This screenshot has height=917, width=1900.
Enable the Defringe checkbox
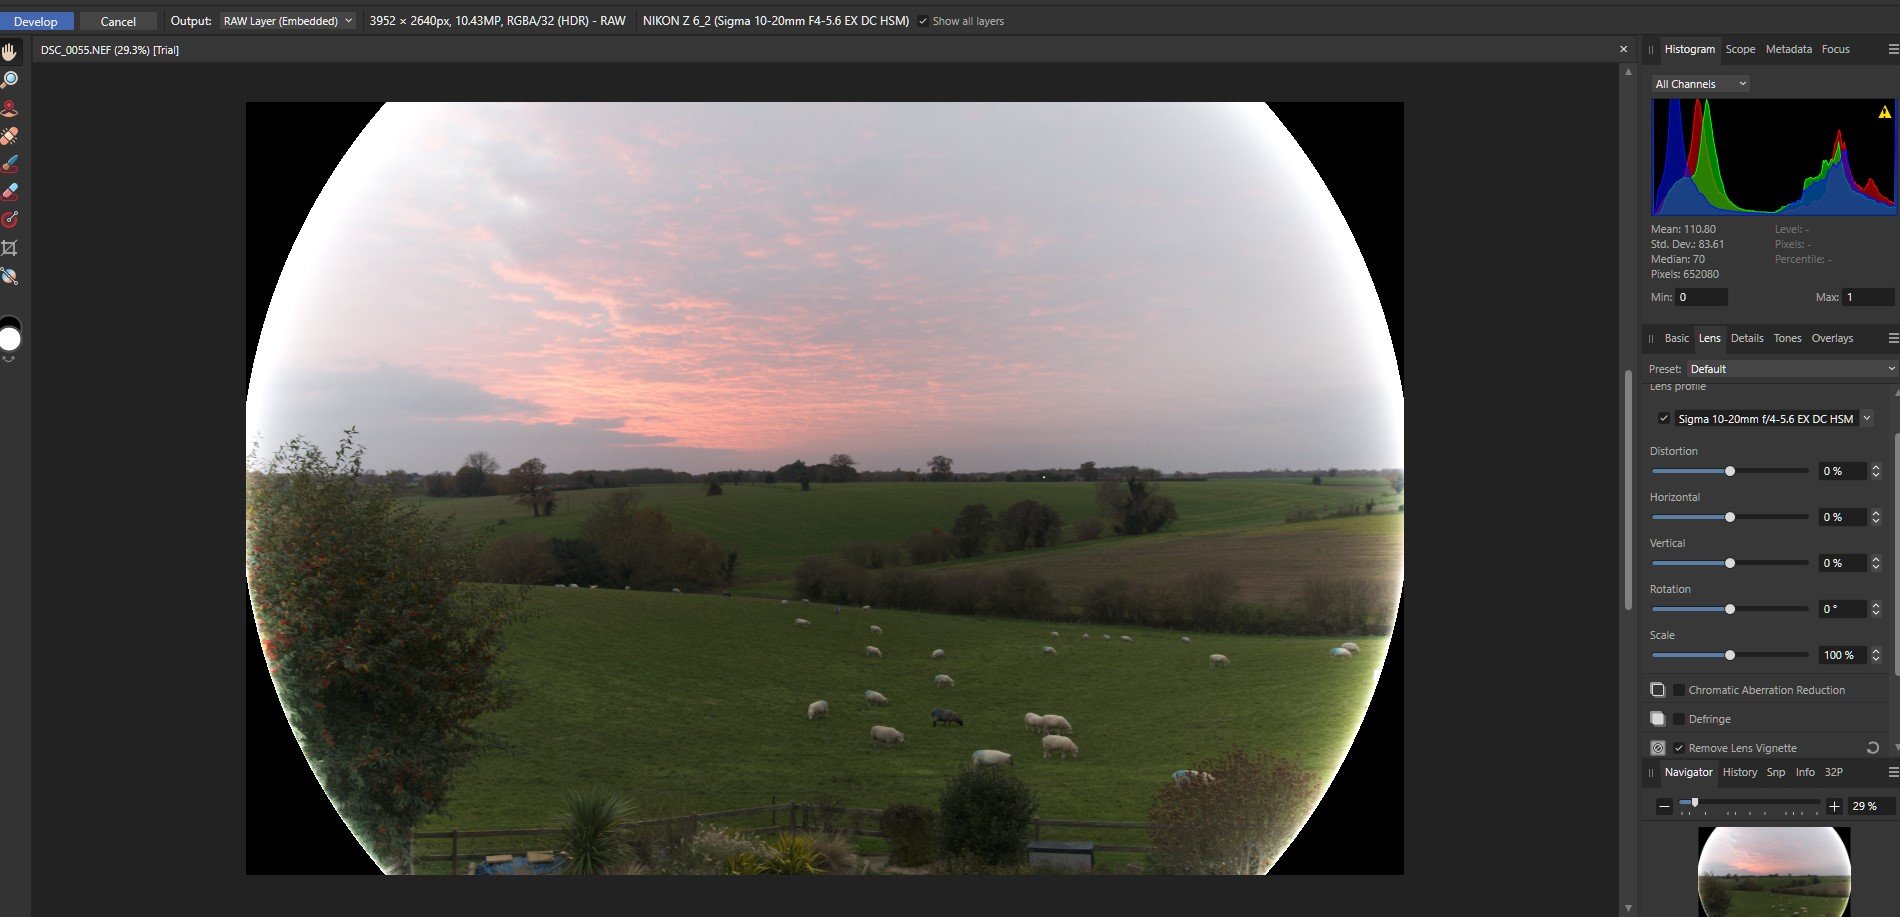coord(1679,719)
